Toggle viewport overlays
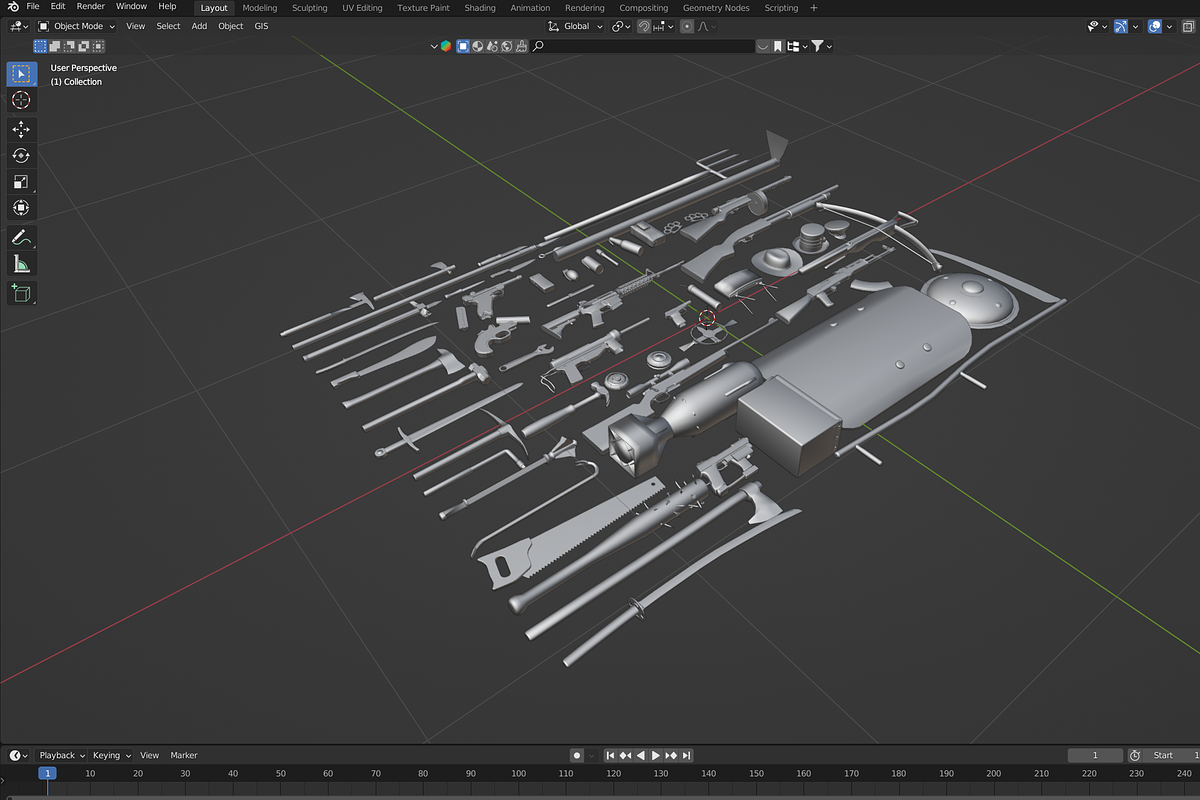Screen dimensions: 1200x800 tap(1155, 26)
